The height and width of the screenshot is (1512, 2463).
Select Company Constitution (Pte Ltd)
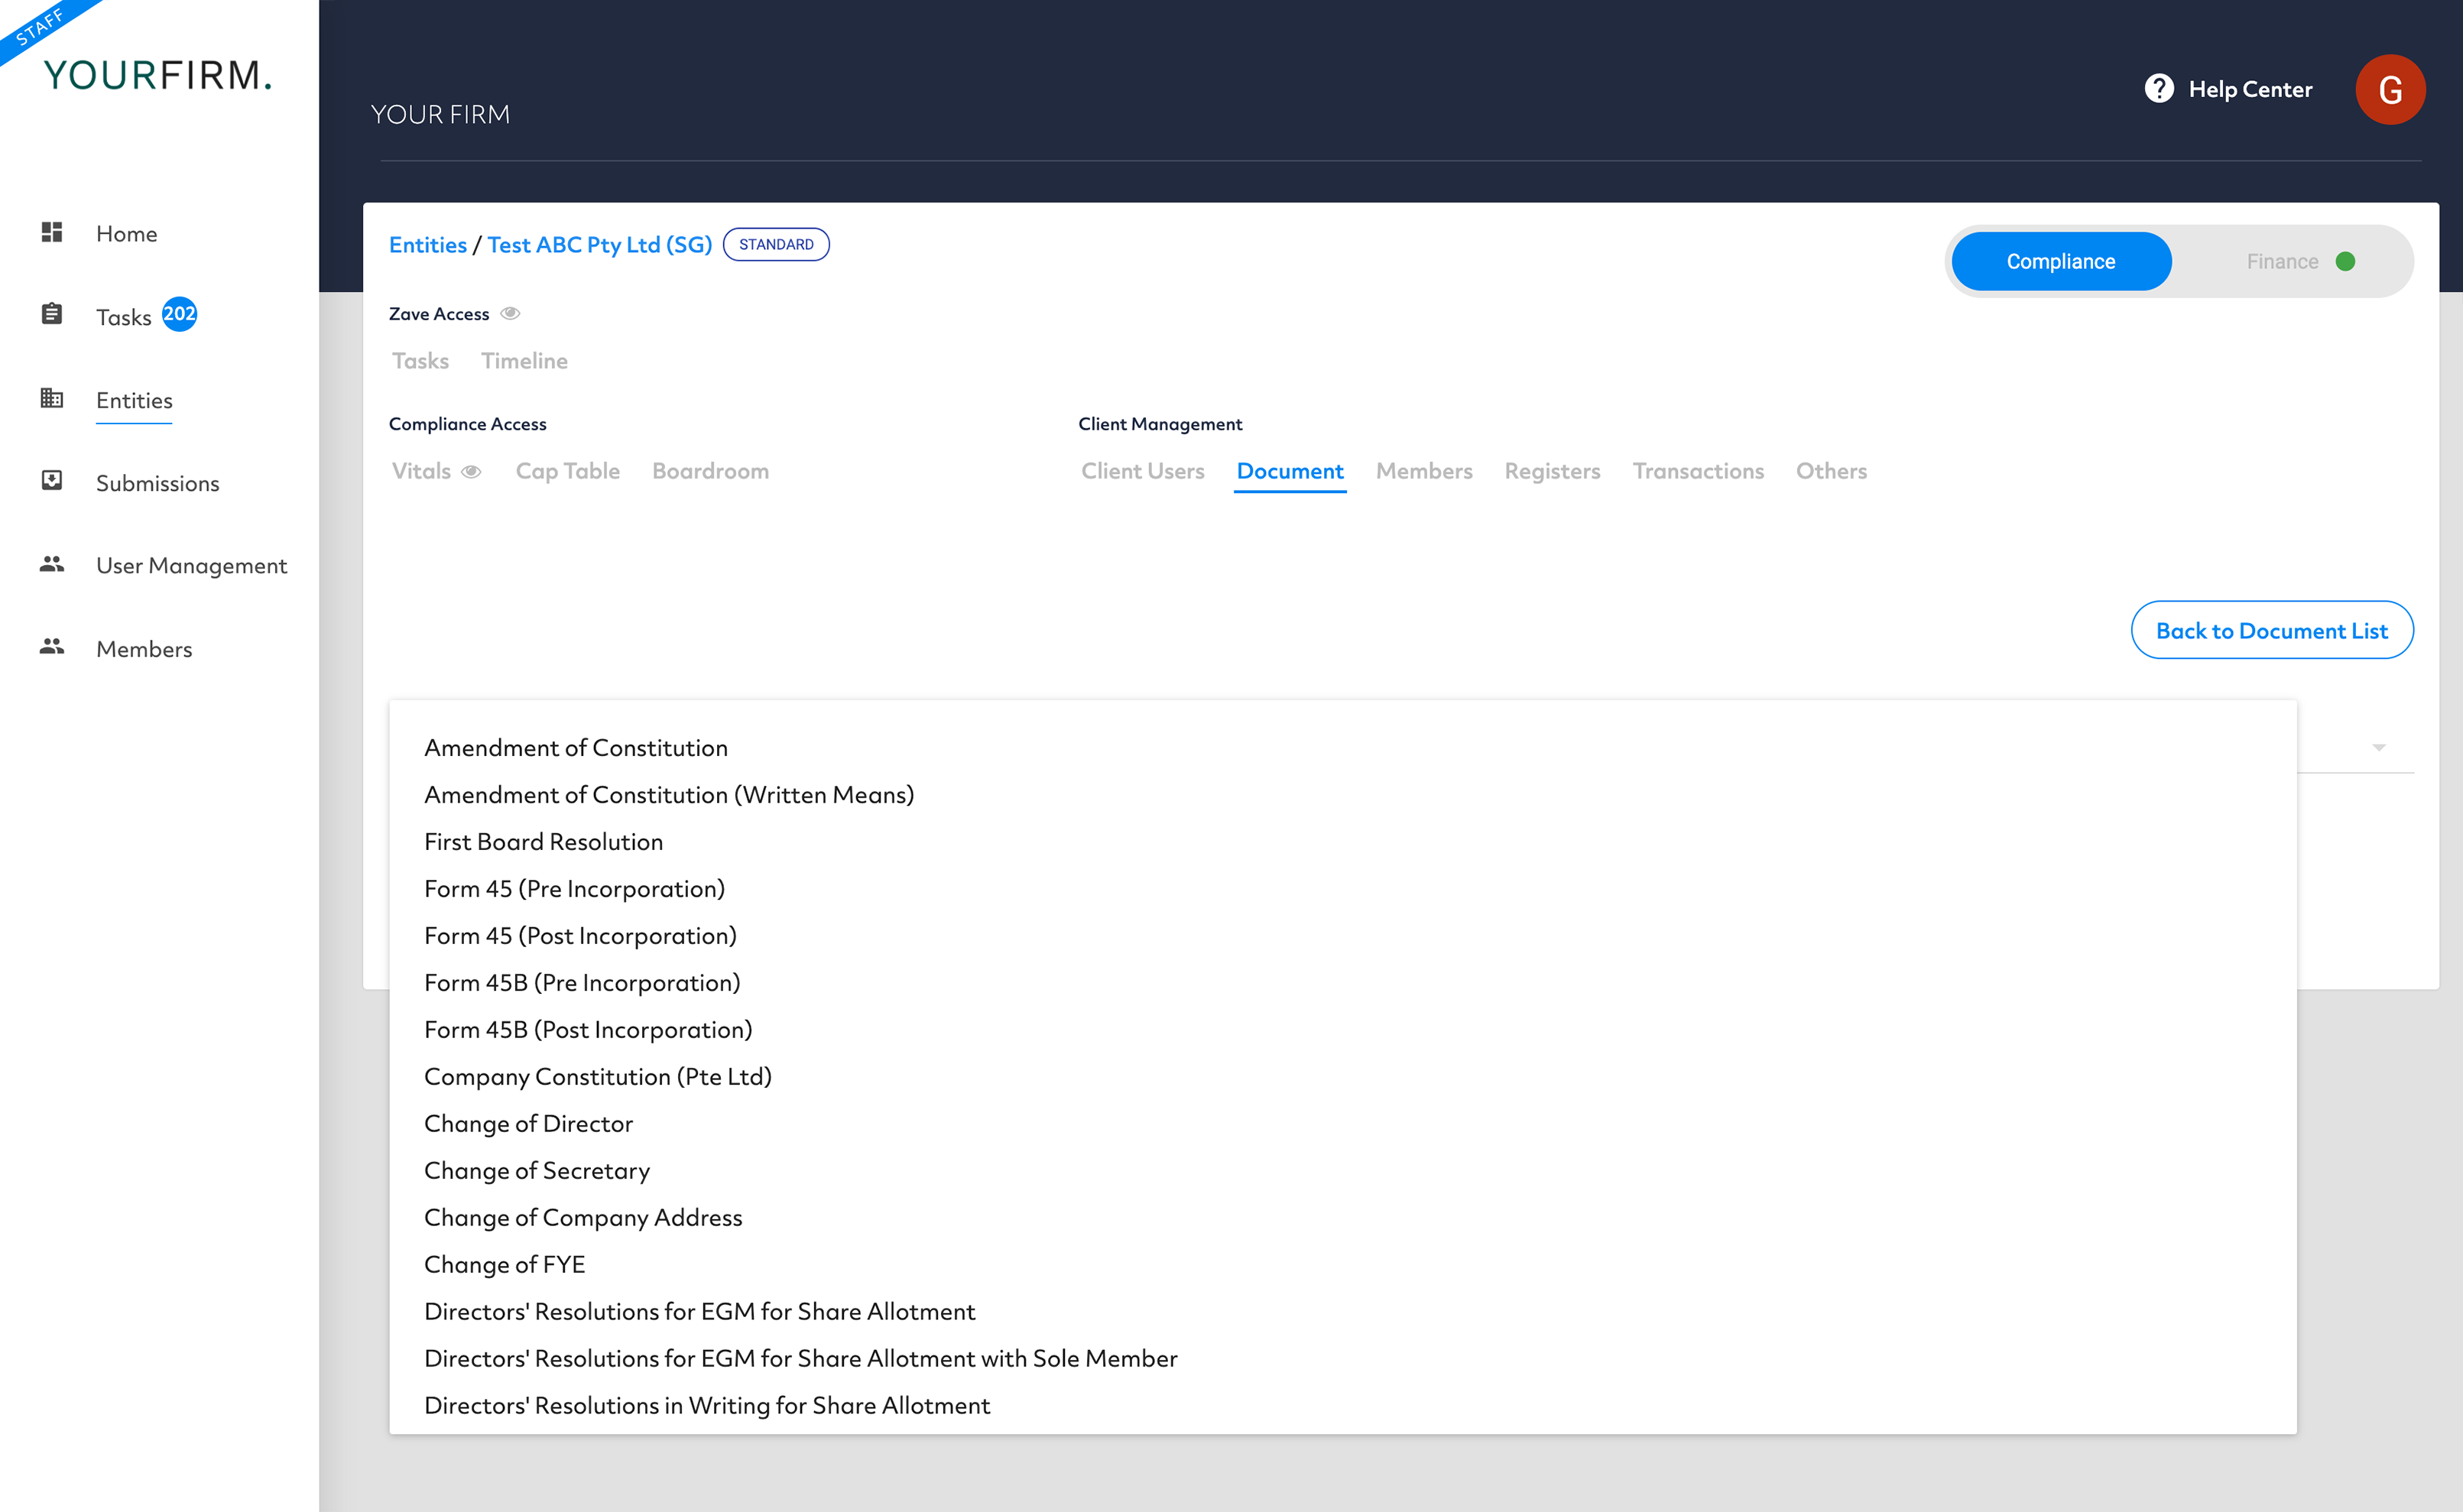(1343, 1077)
